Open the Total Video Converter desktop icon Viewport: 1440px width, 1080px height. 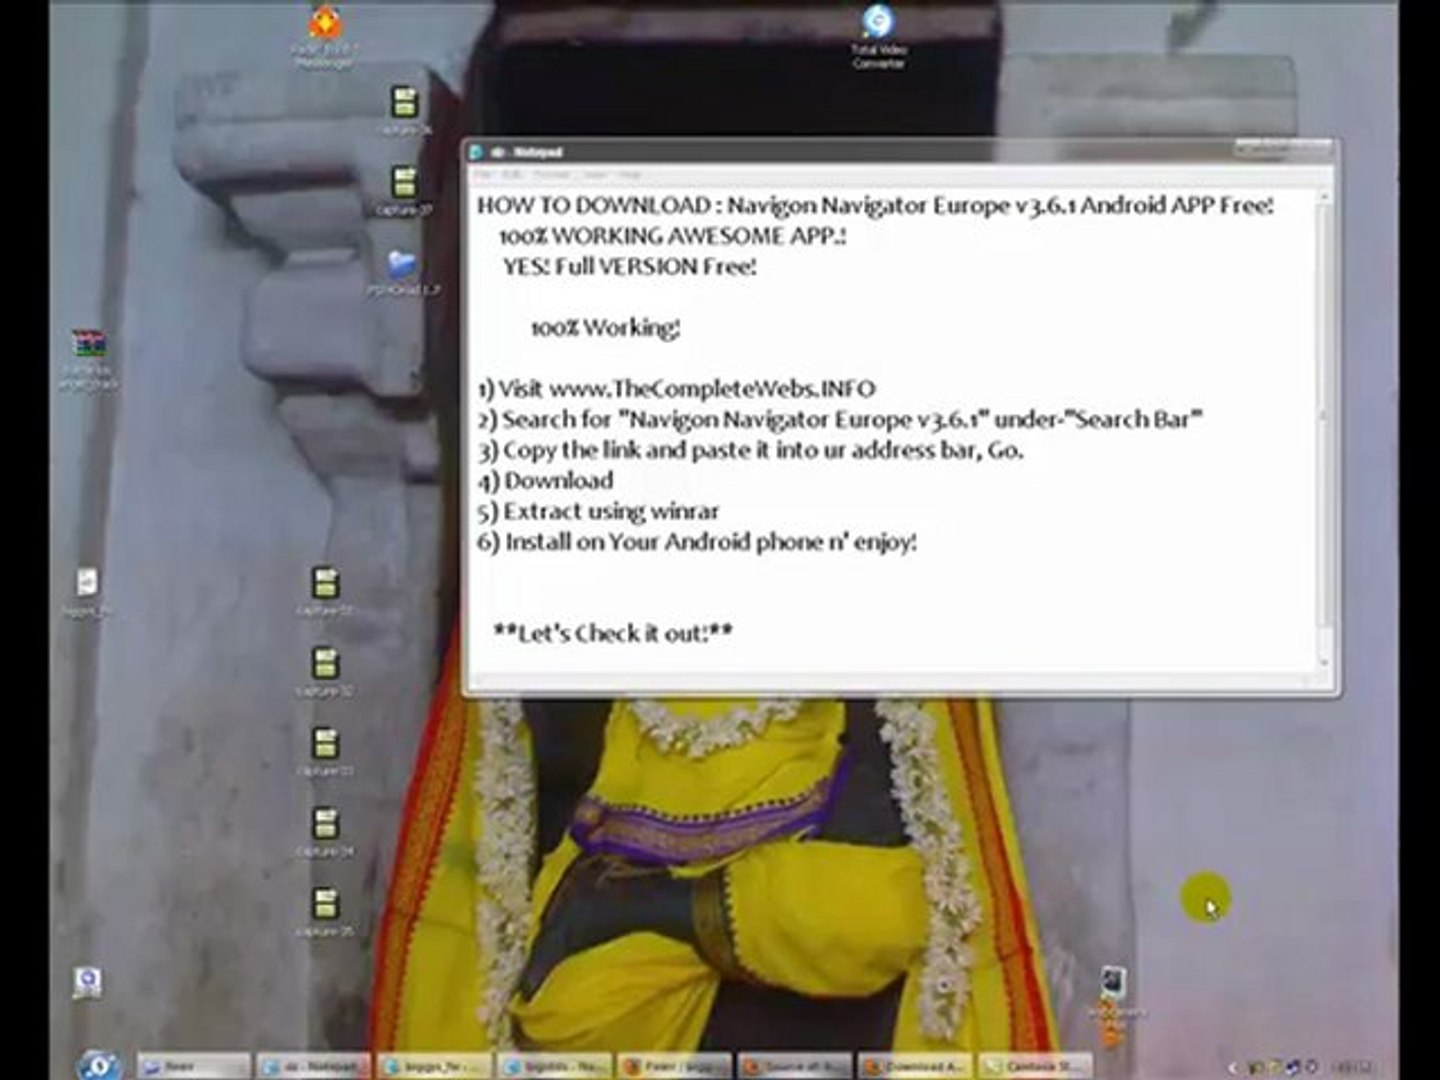click(x=878, y=36)
